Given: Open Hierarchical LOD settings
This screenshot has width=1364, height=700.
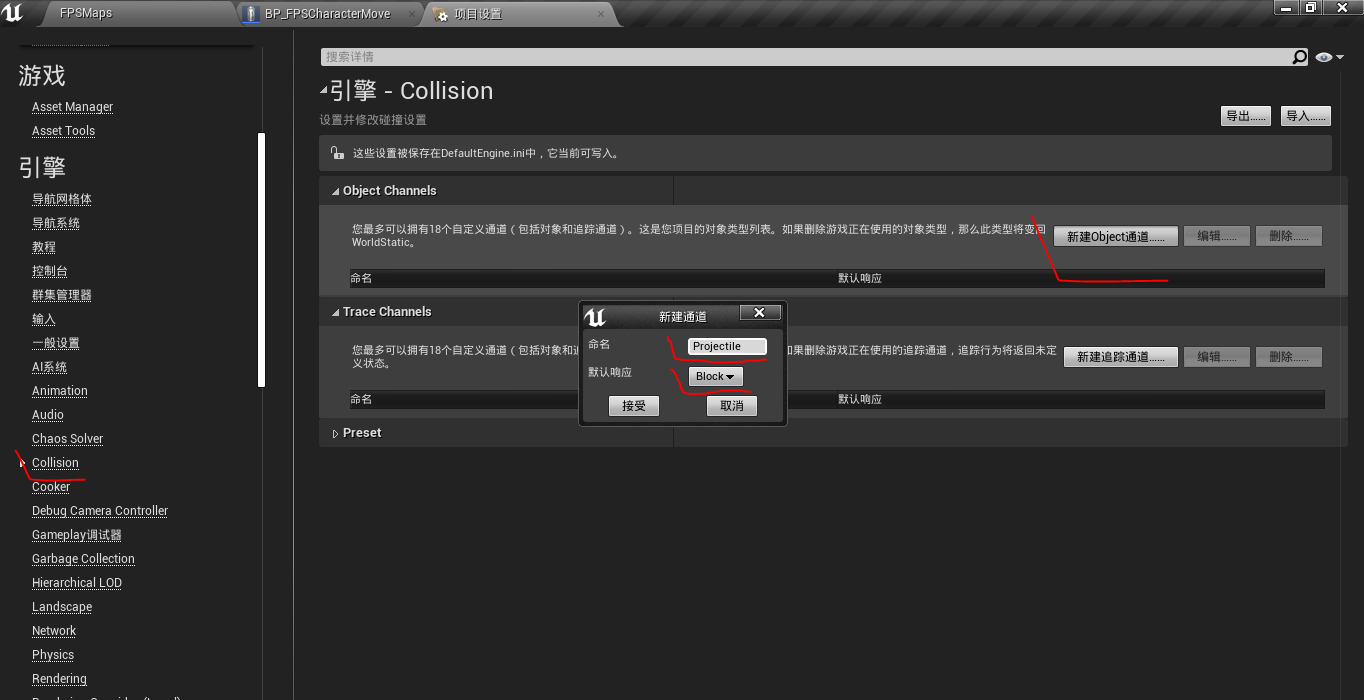Looking at the screenshot, I should pos(77,583).
